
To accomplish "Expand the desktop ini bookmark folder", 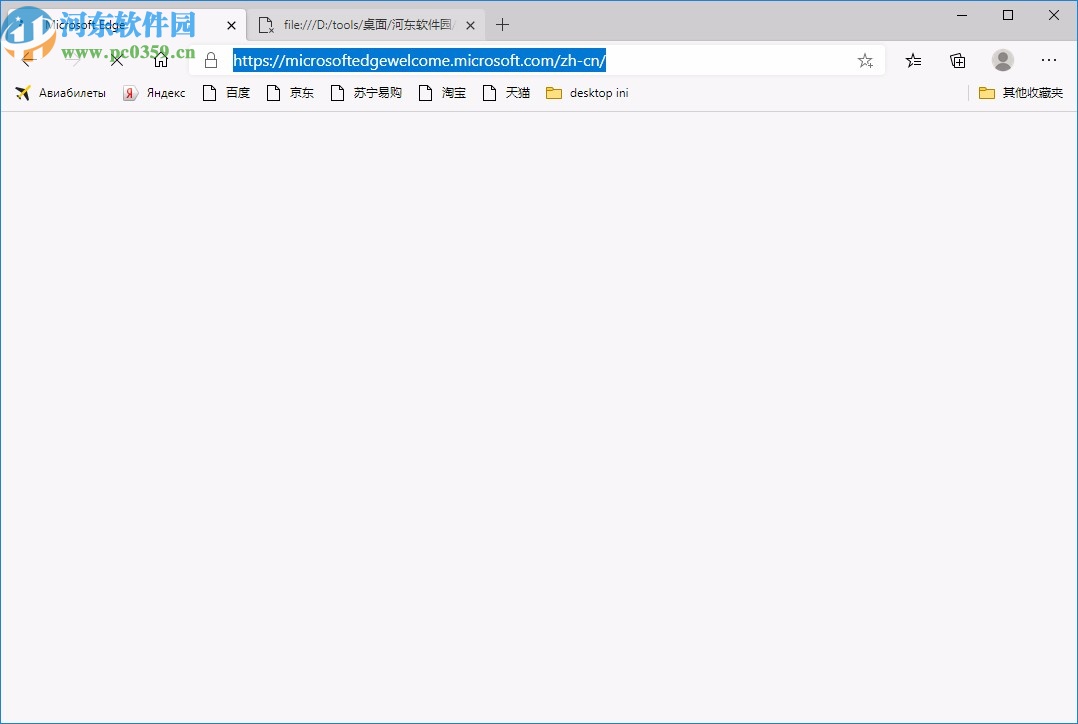I will coord(587,93).
